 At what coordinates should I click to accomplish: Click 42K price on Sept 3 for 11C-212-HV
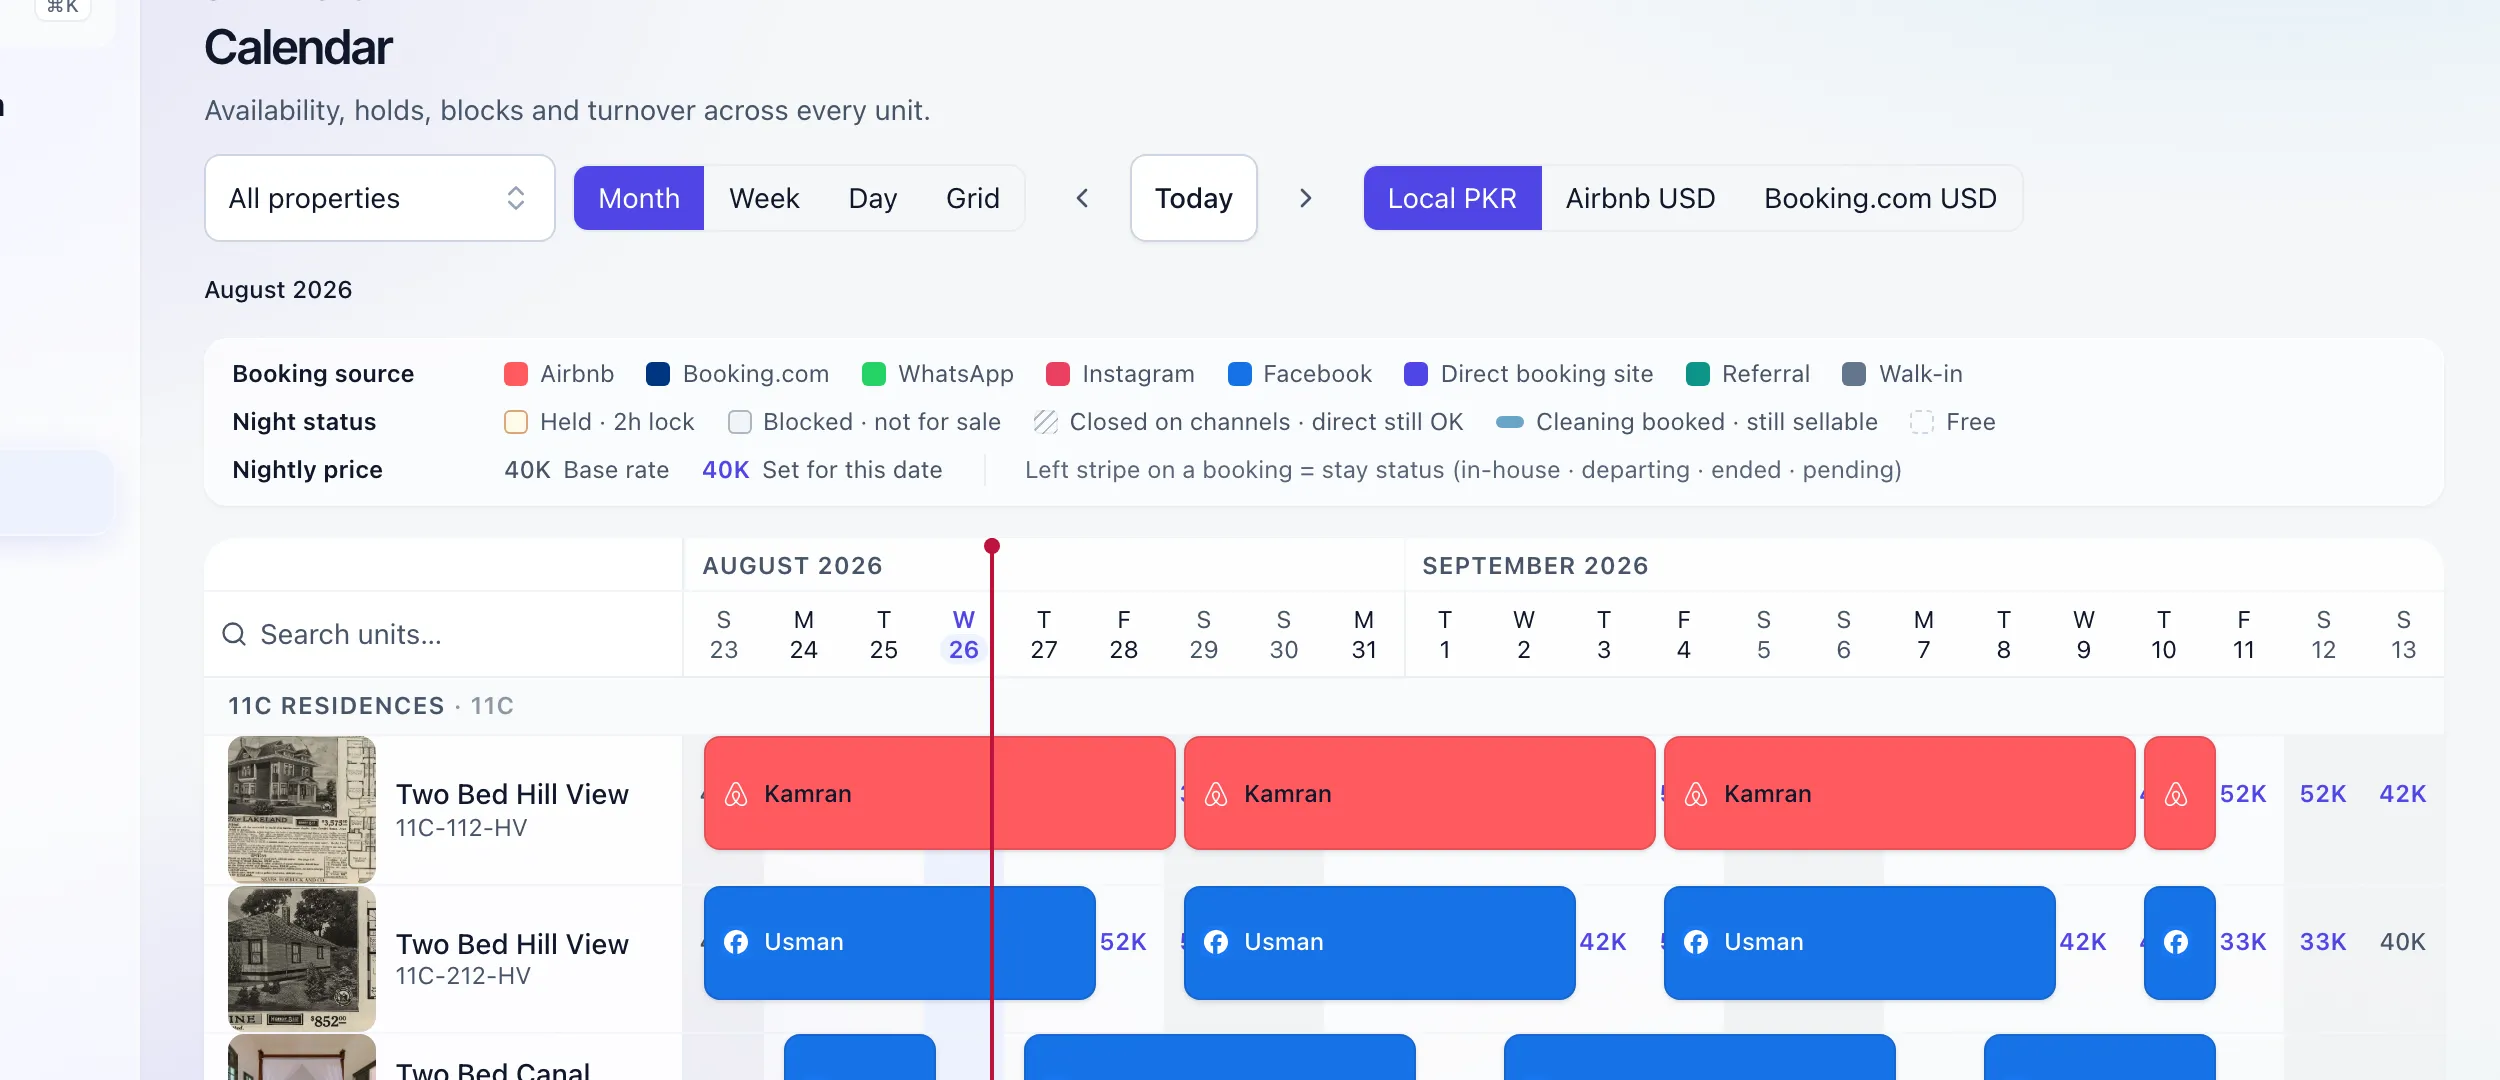pos(1603,942)
